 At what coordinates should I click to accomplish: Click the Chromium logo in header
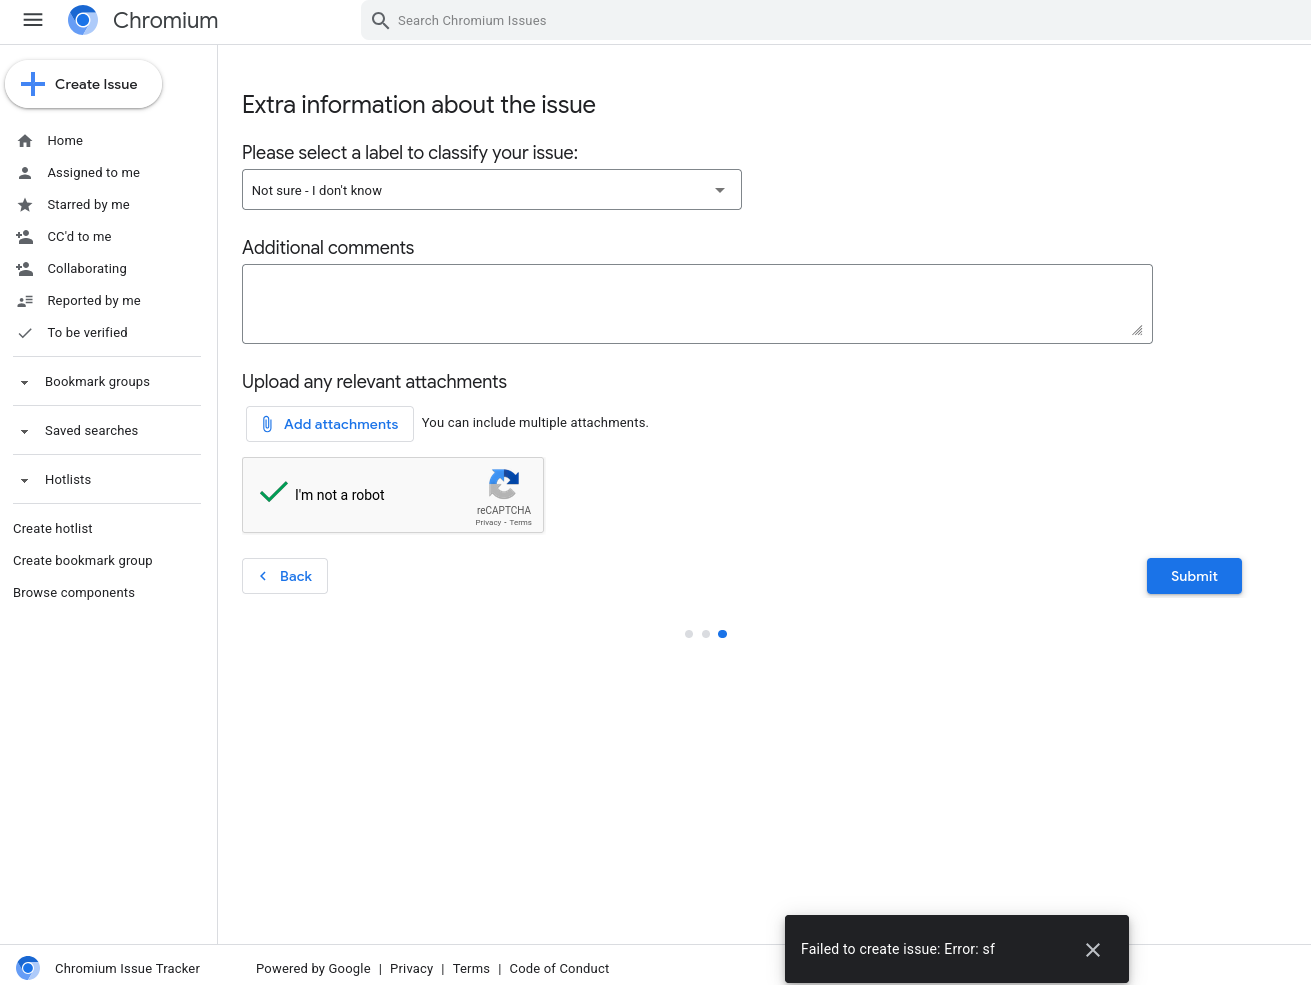pos(83,20)
